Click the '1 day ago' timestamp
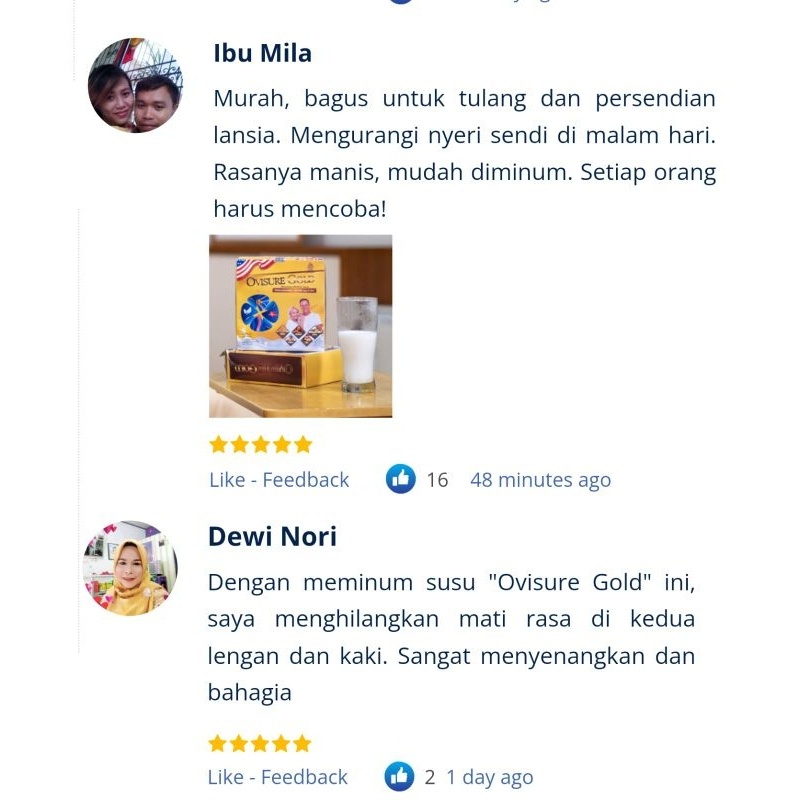Image resolution: width=800 pixels, height=800 pixels. click(490, 778)
